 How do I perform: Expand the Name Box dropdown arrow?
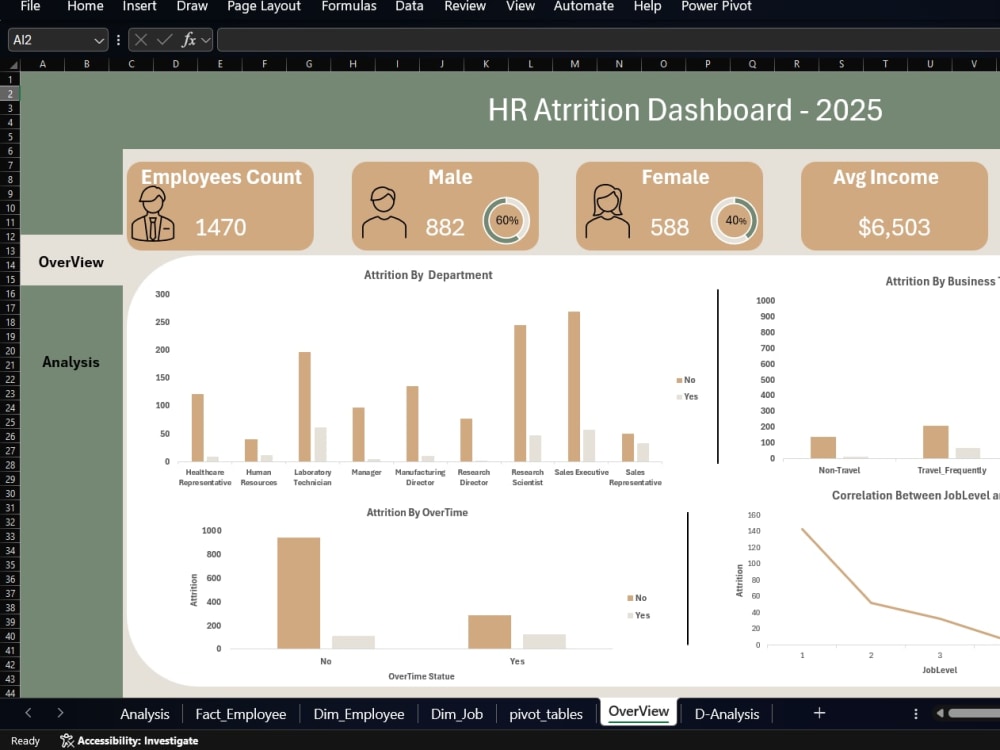click(x=99, y=41)
